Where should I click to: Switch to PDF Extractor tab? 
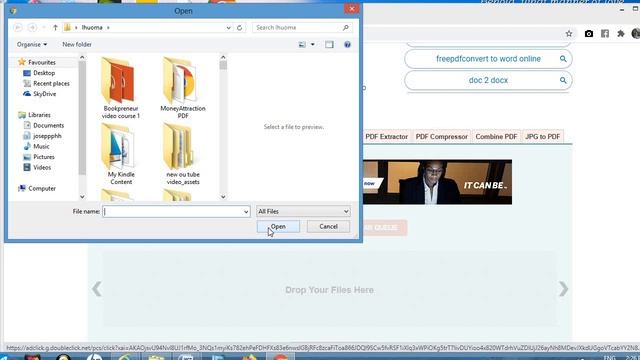pos(387,137)
